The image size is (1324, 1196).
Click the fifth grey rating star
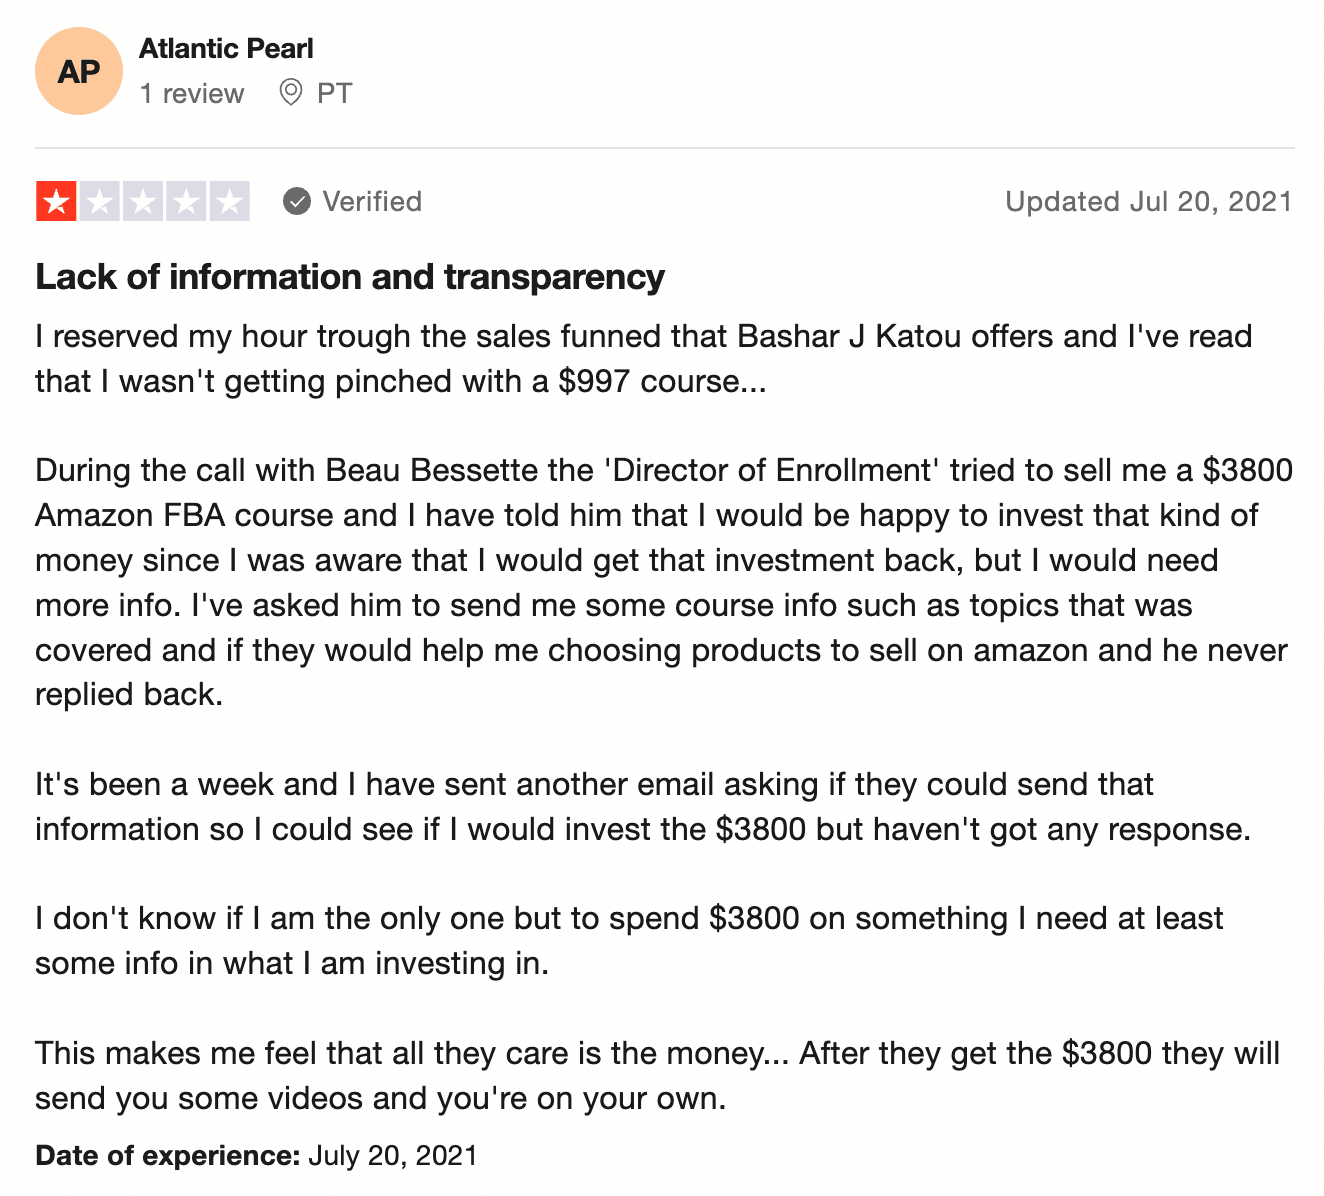(229, 202)
